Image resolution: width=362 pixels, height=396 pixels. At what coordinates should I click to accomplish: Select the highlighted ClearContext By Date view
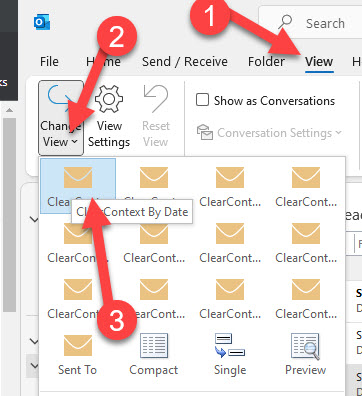pos(78,186)
